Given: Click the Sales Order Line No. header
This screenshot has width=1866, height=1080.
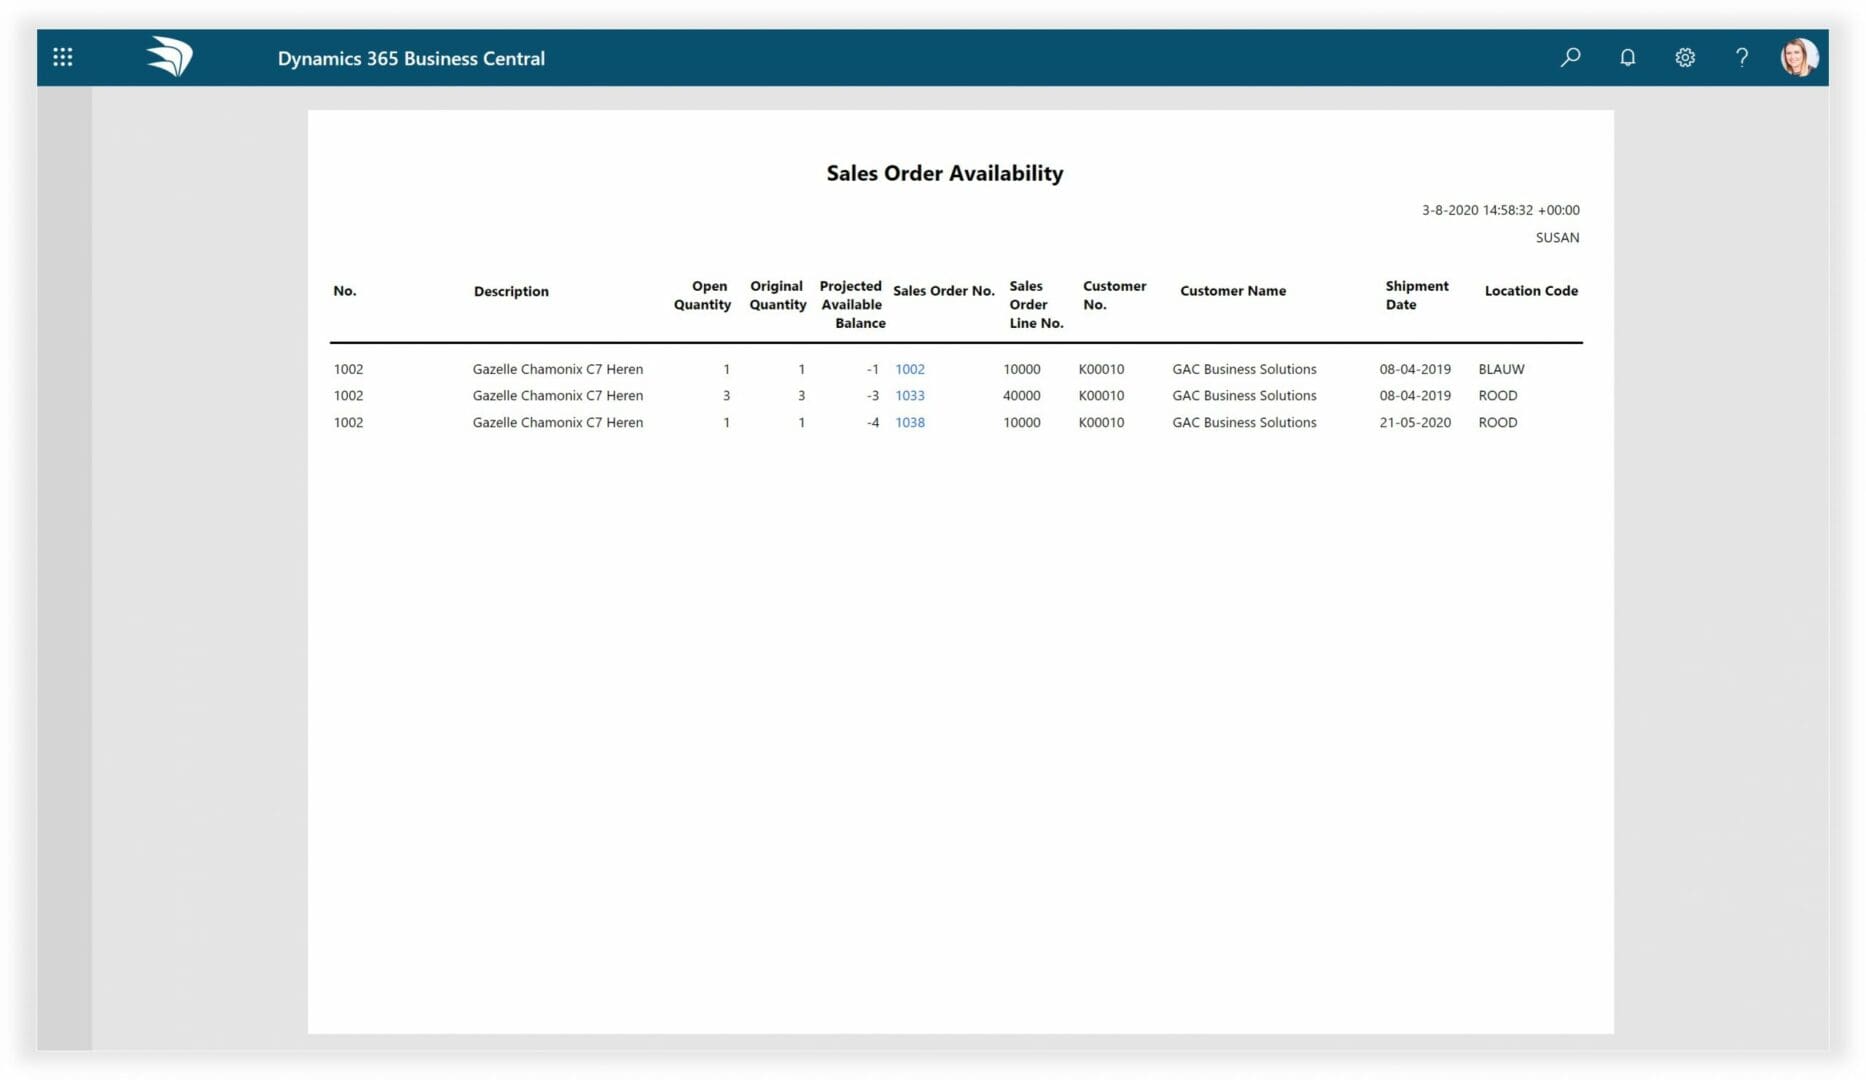Looking at the screenshot, I should [x=1036, y=304].
